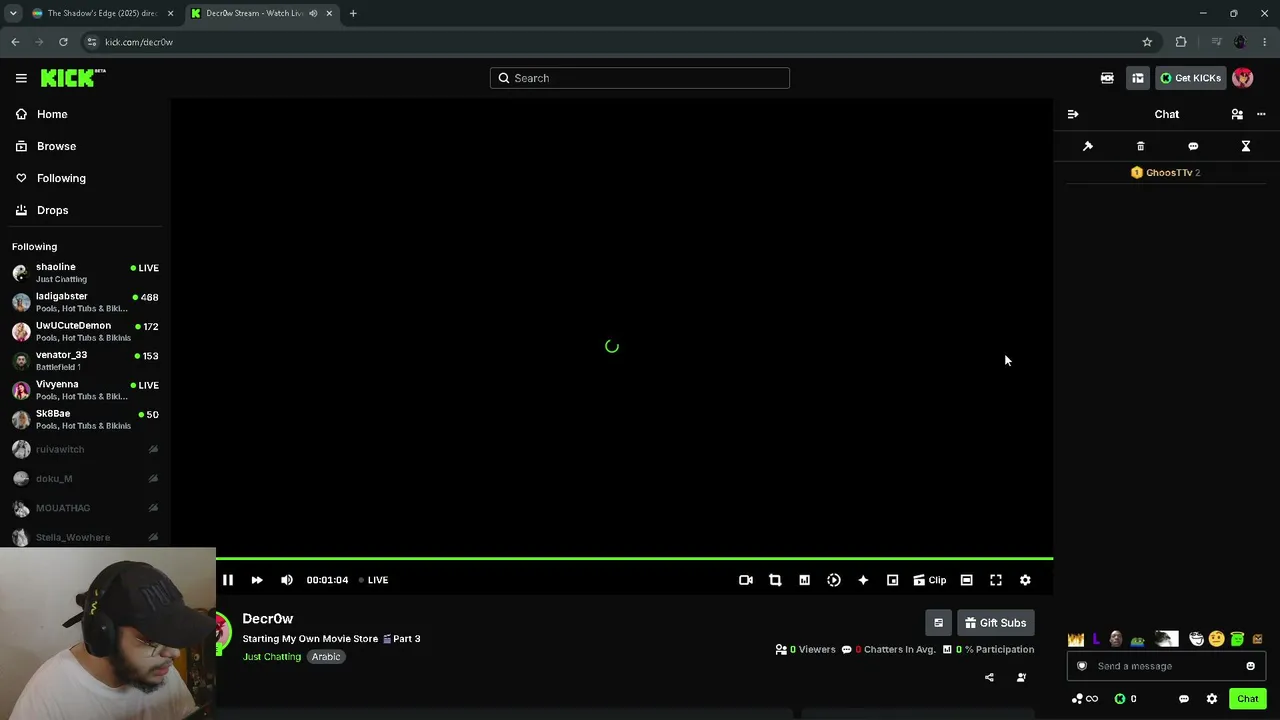Screen dimensions: 1280x720
Task: Enable picture-in-picture mini player
Action: click(893, 580)
